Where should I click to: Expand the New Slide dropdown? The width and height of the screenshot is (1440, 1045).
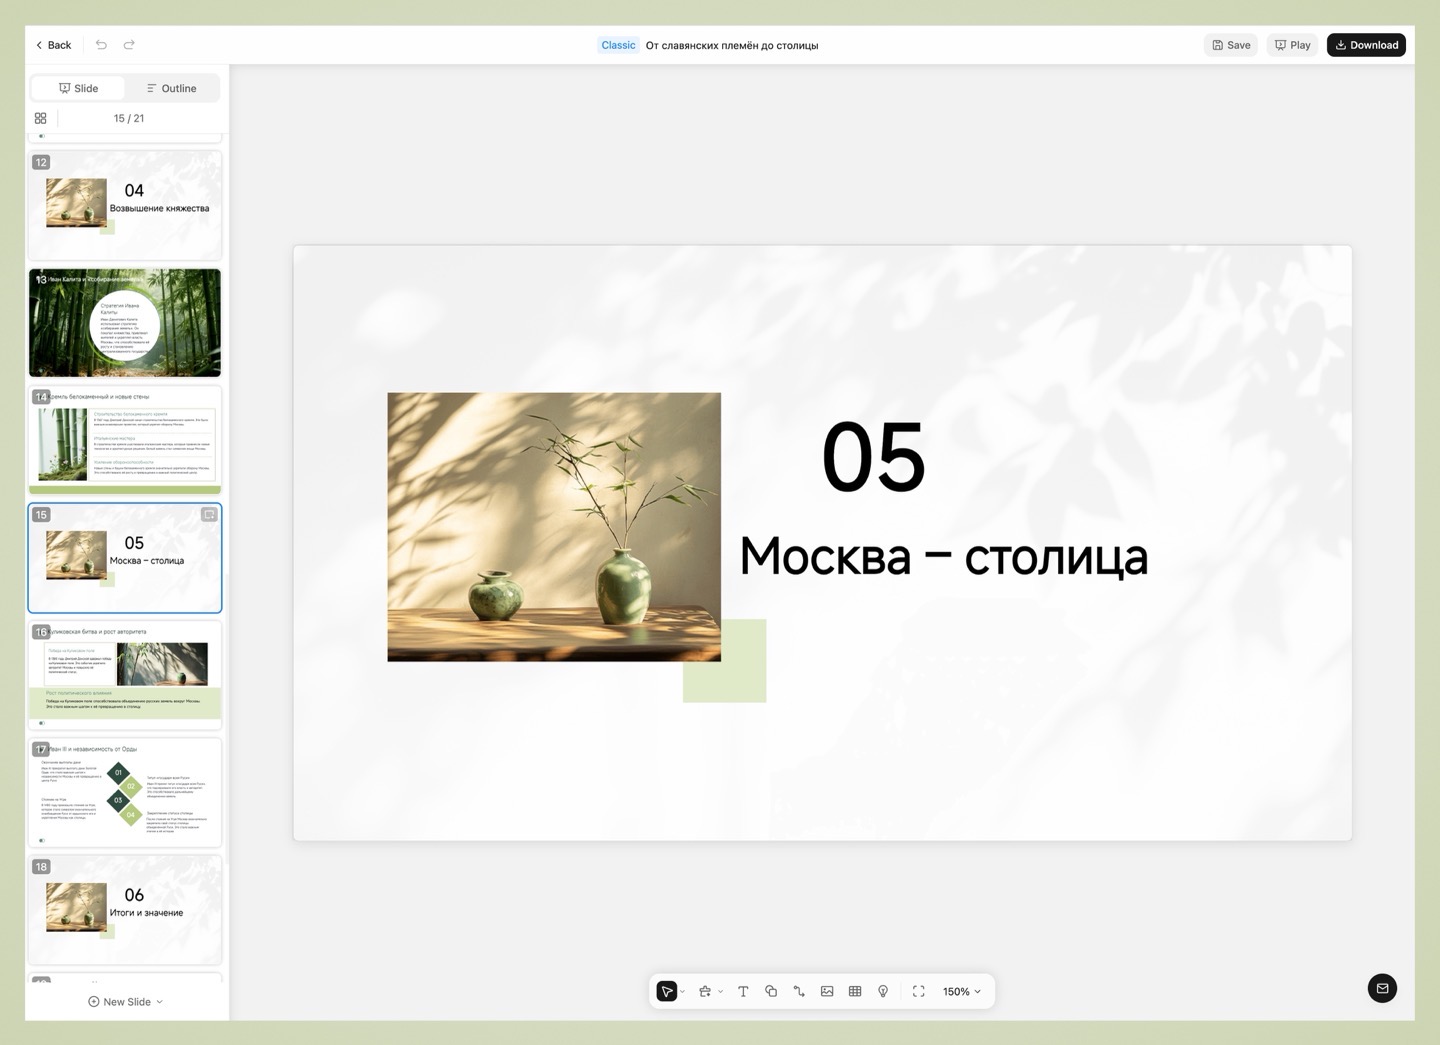point(159,1002)
